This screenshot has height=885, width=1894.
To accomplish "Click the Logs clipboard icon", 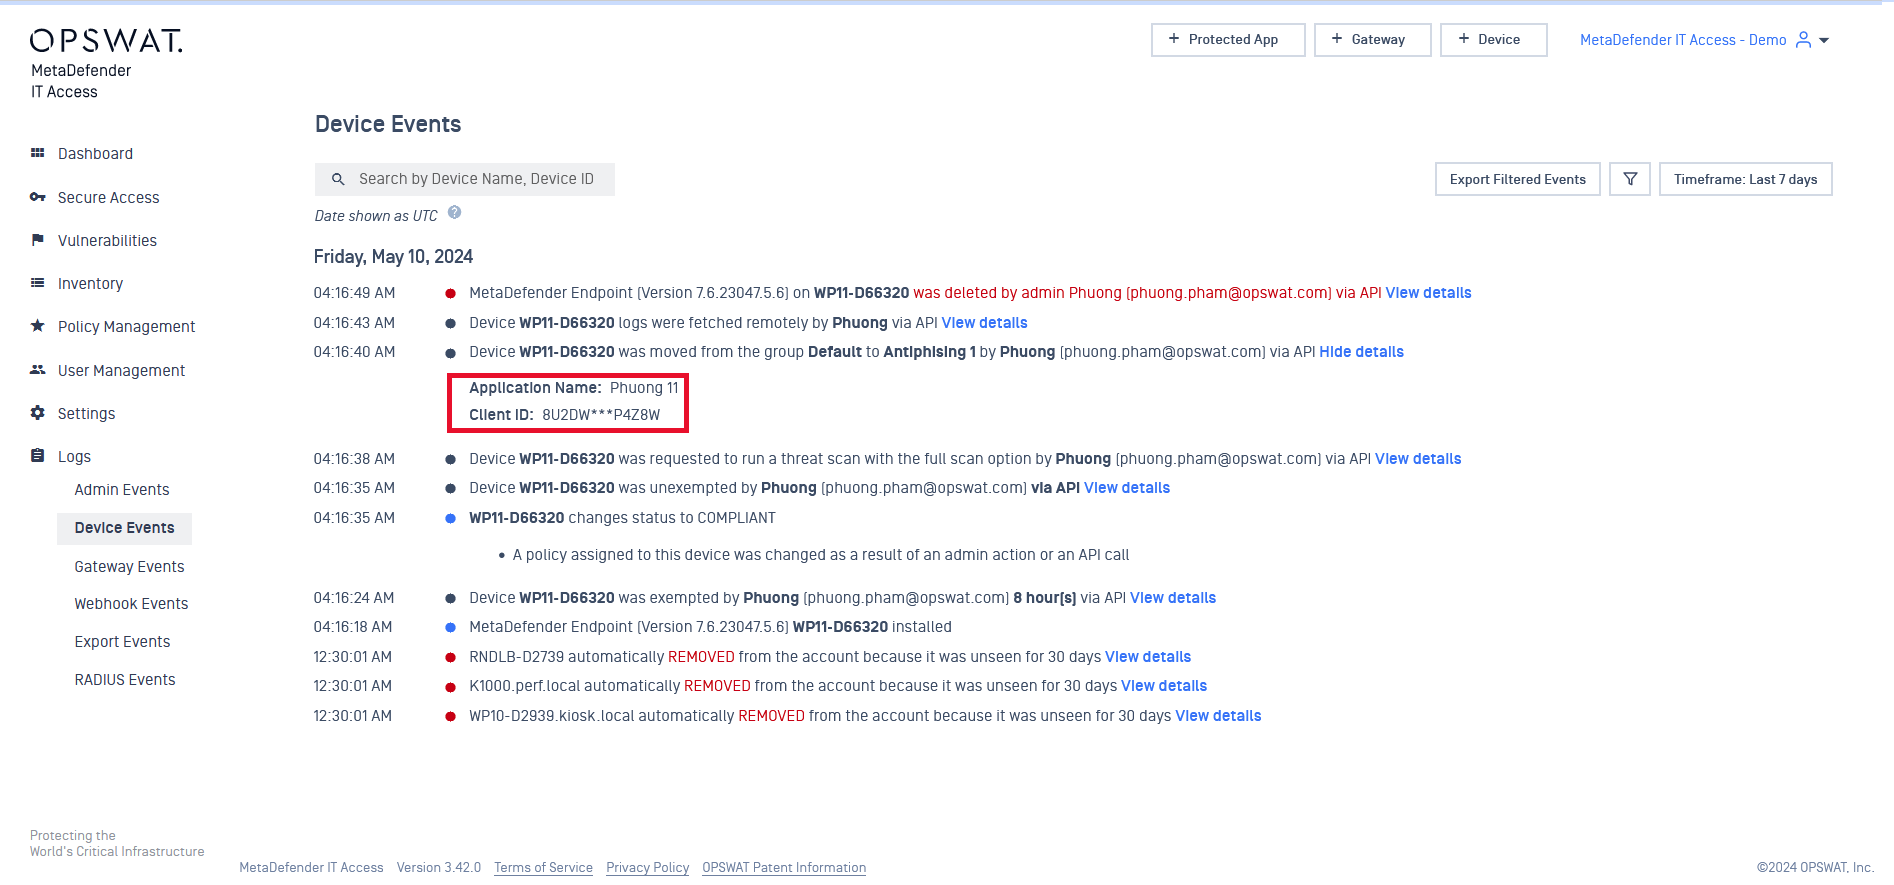I will (x=37, y=456).
